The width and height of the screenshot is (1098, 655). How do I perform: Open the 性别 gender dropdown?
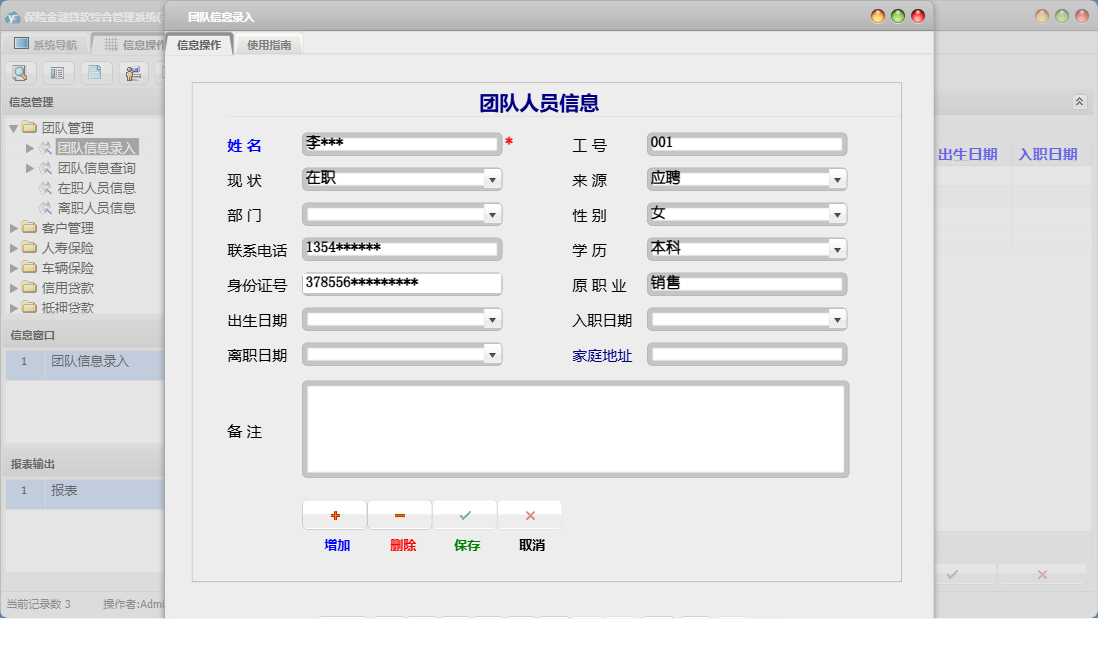pos(838,213)
